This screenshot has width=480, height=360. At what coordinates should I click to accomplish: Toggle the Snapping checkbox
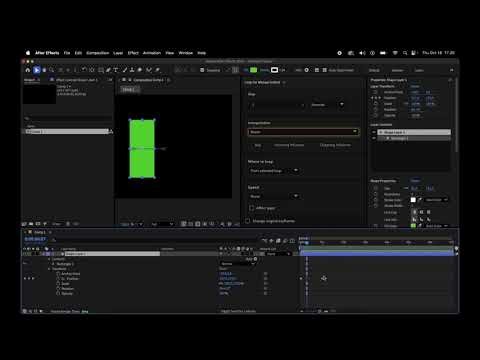click(202, 70)
